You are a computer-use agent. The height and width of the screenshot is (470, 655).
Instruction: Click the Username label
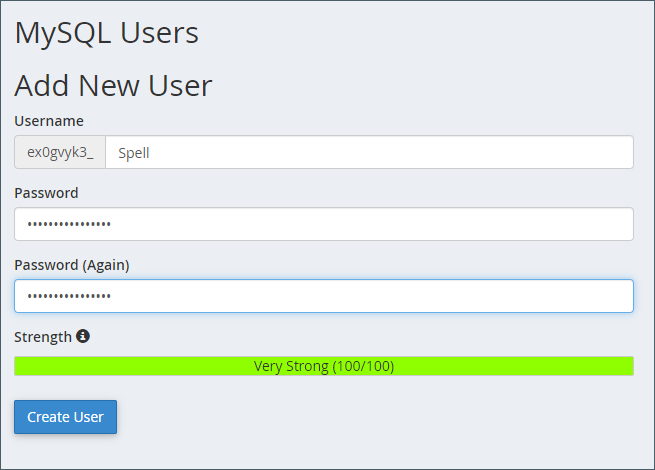pyautogui.click(x=49, y=121)
